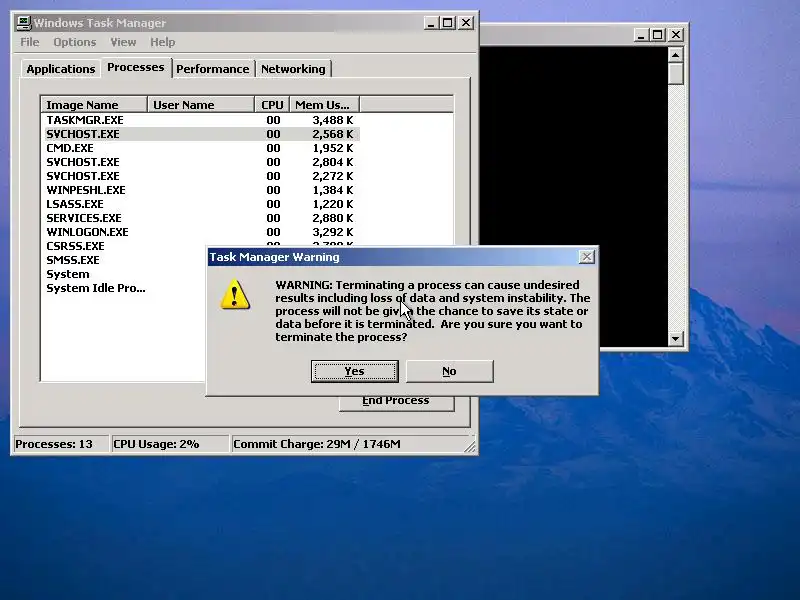Click Yes in the Task Manager Warning dialog
The width and height of the screenshot is (800, 600).
[x=355, y=371]
